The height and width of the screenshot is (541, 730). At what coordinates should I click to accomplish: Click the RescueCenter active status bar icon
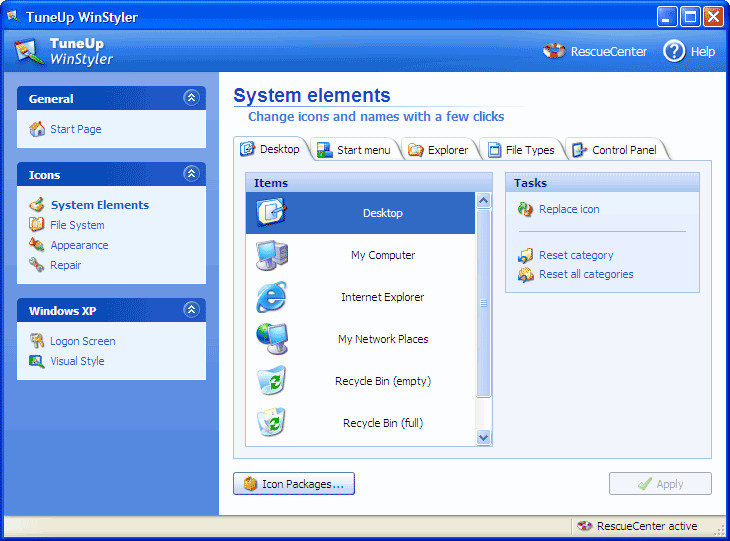pos(584,526)
